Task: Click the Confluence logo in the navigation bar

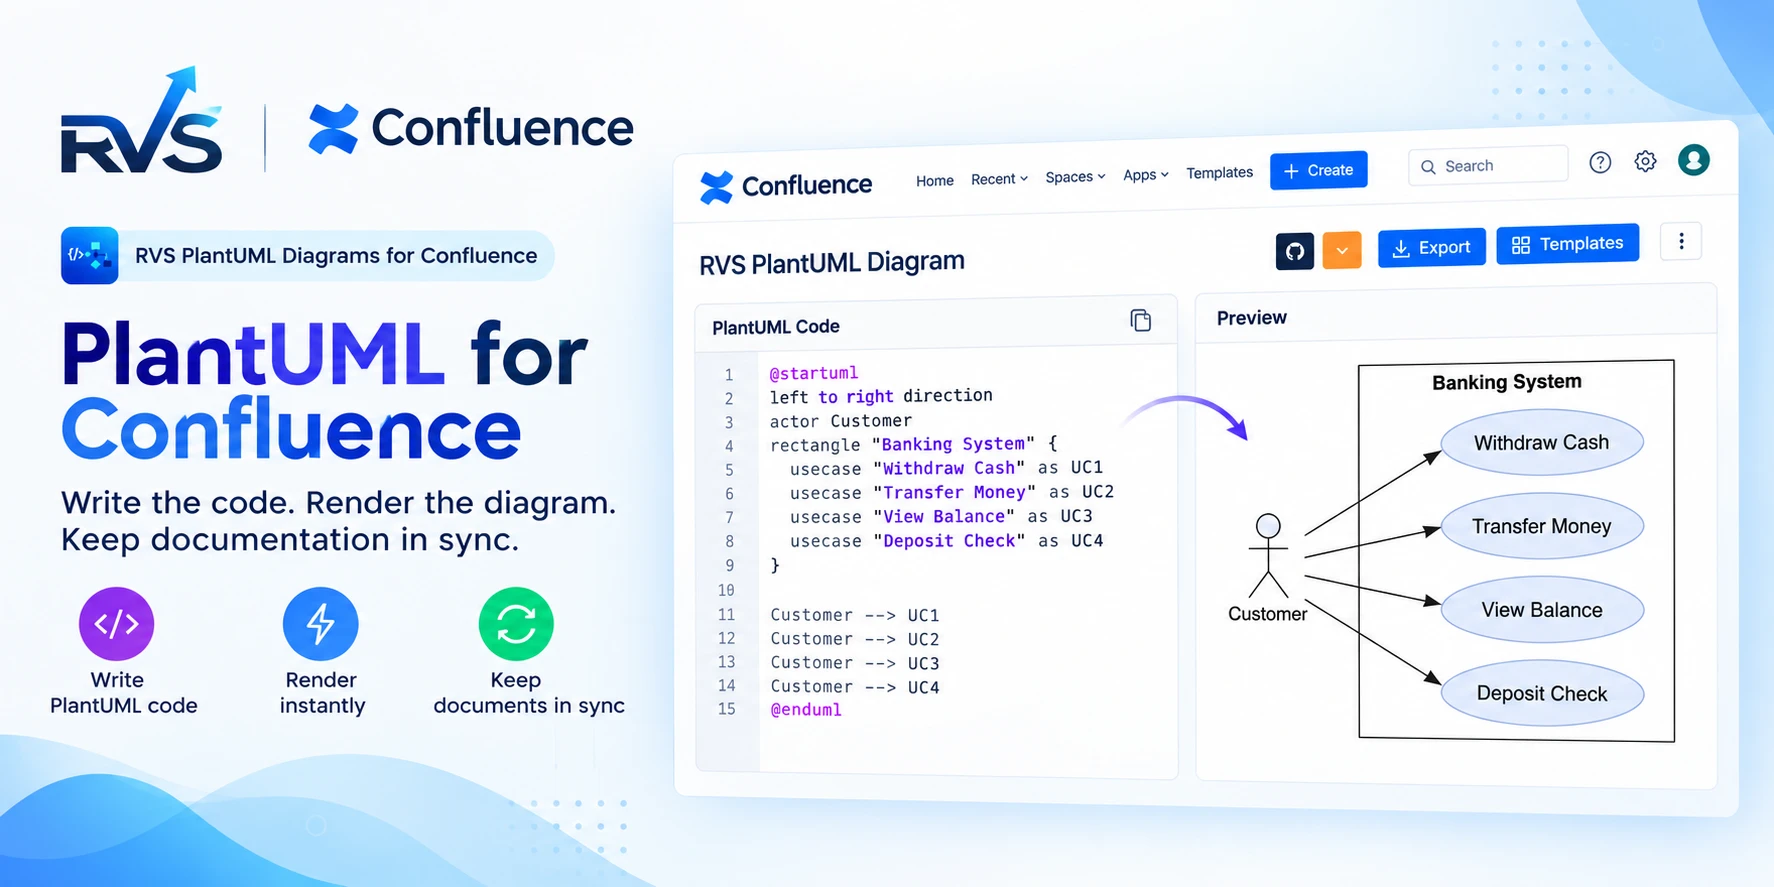Action: point(785,186)
